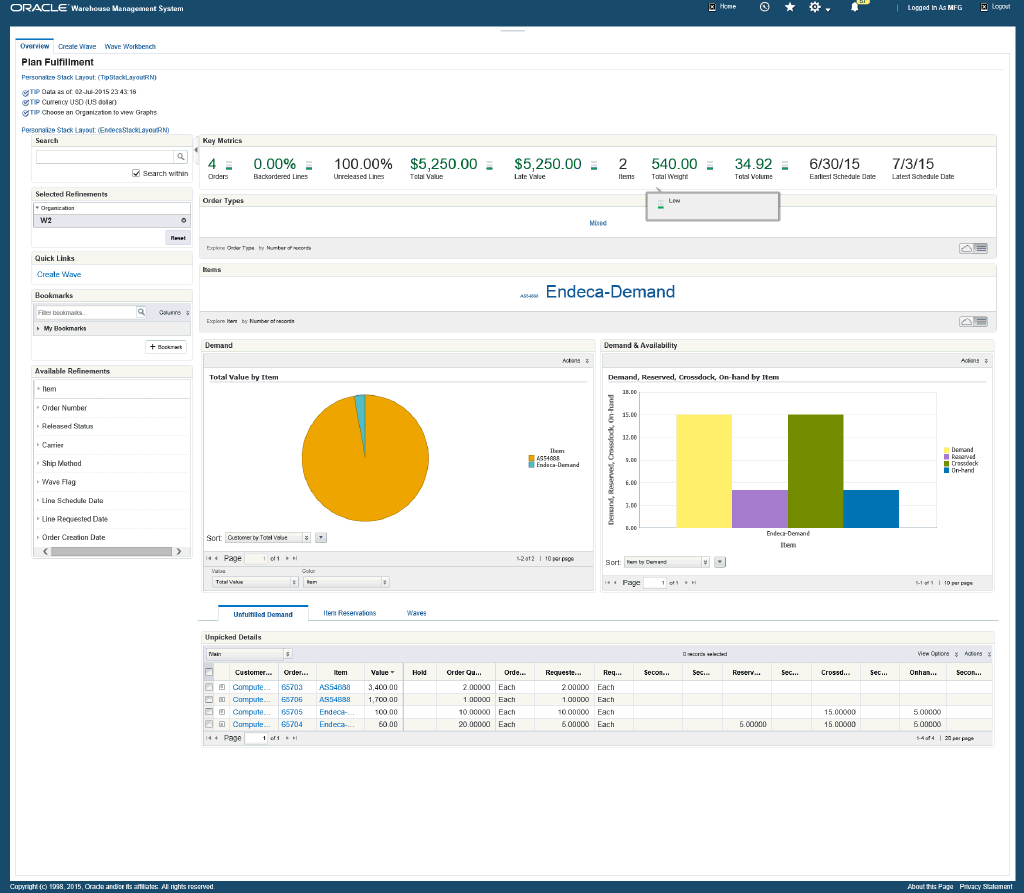Click the Filter bookmarks input field
1024x893 pixels.
point(85,313)
